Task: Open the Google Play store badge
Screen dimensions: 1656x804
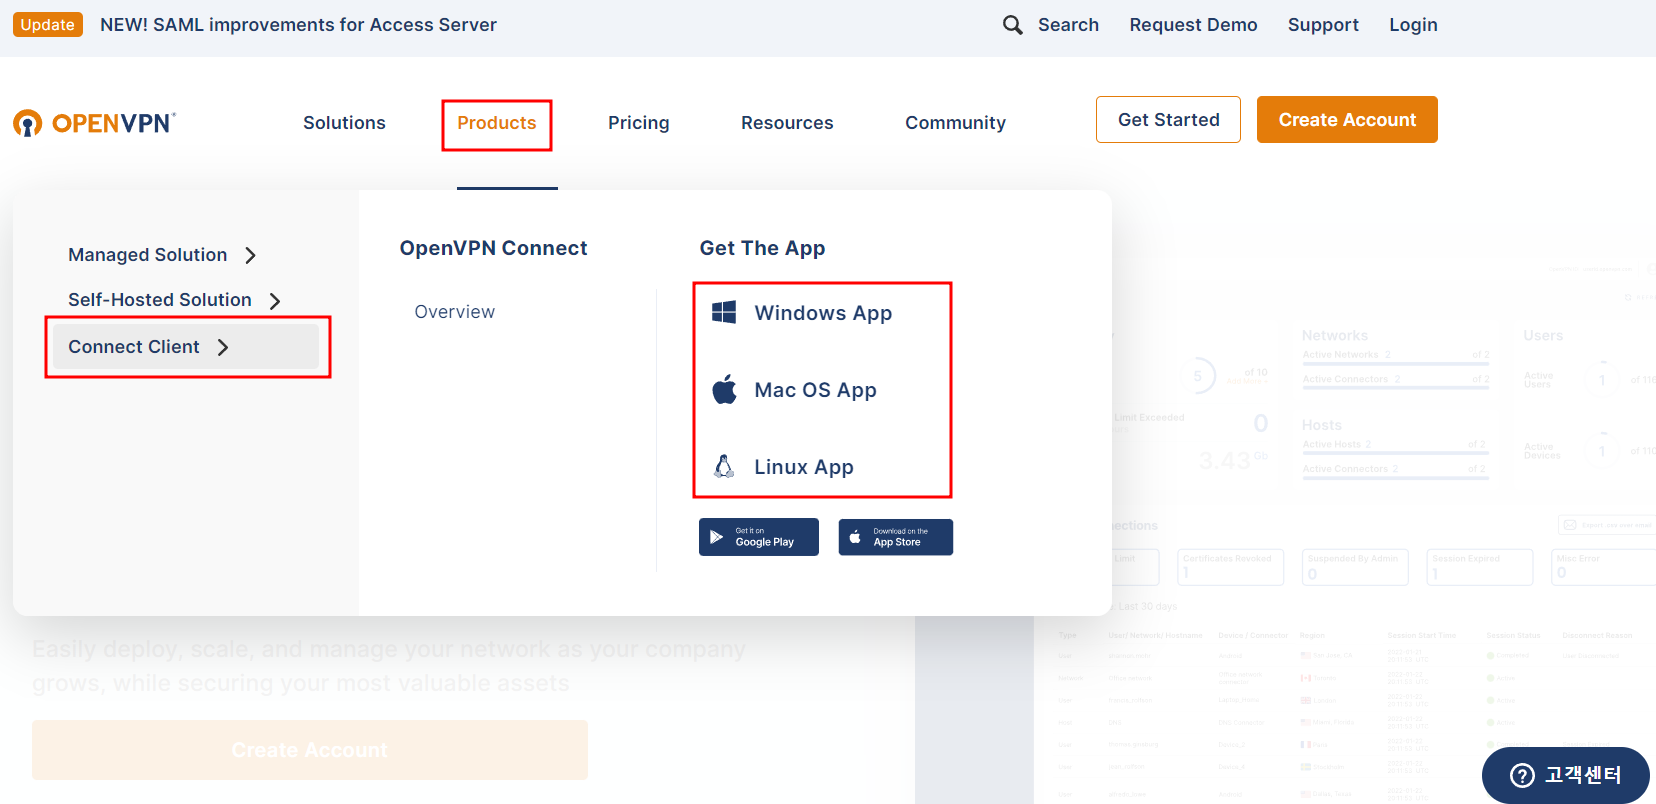Action: coord(759,537)
